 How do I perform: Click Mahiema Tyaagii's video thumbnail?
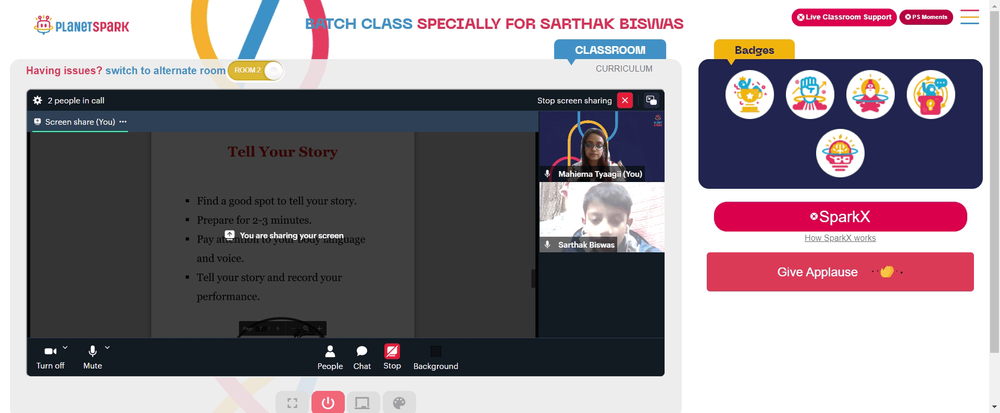602,147
